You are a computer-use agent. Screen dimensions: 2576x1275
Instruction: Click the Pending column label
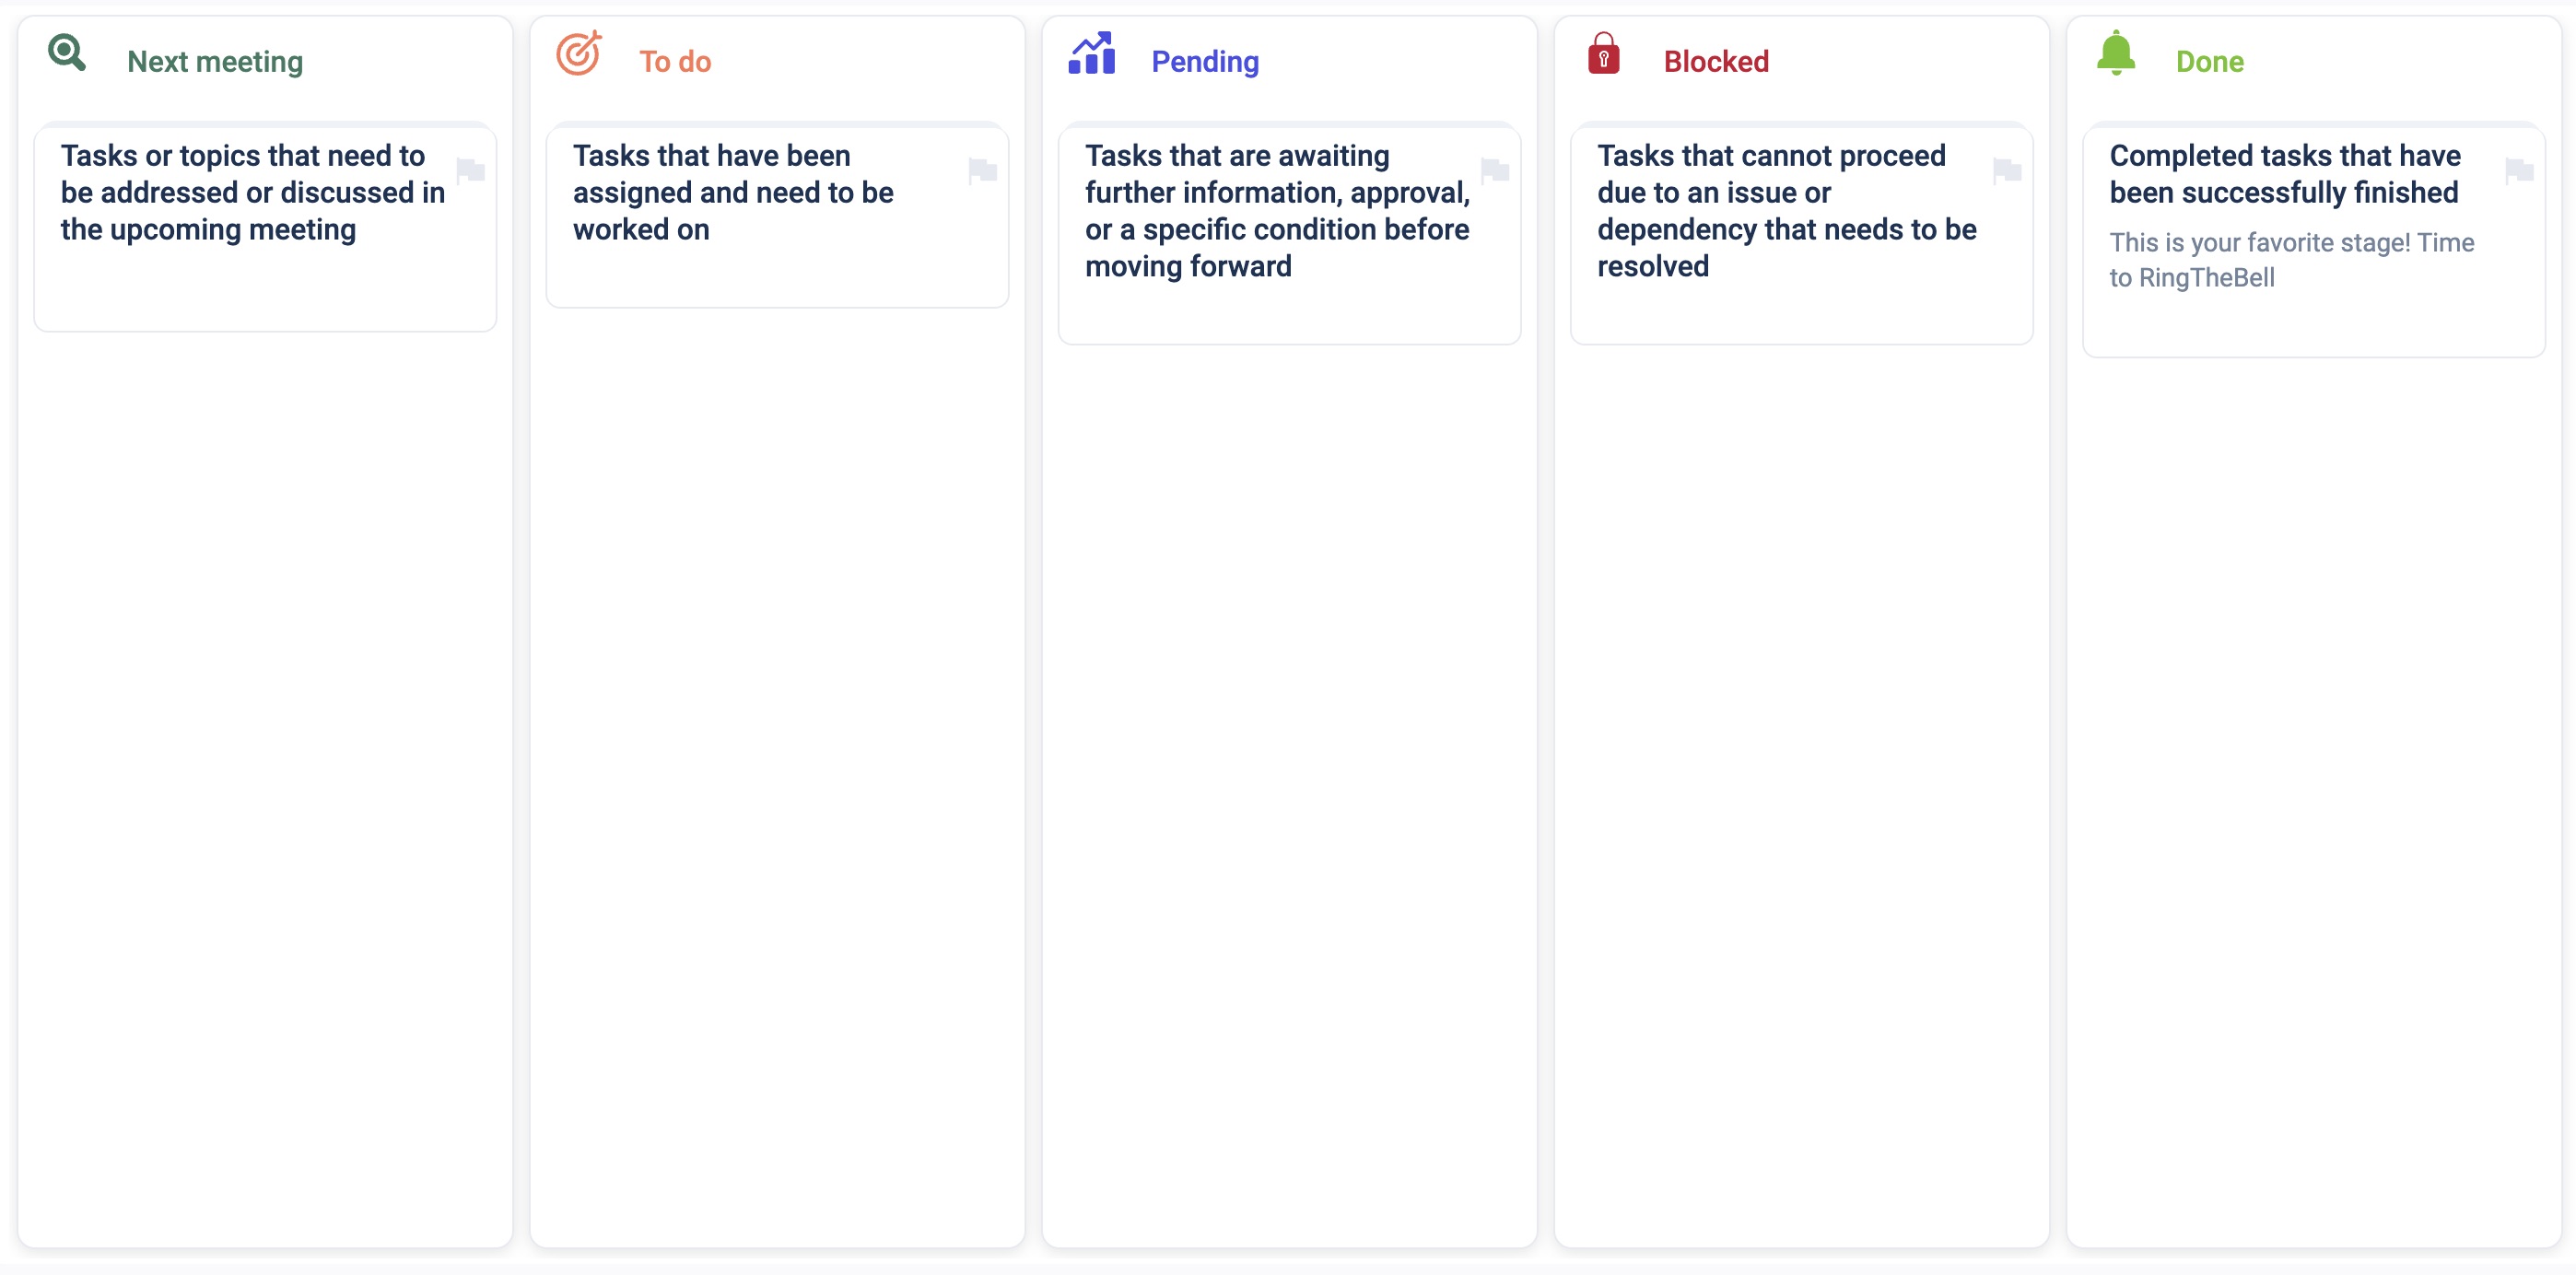pos(1206,61)
